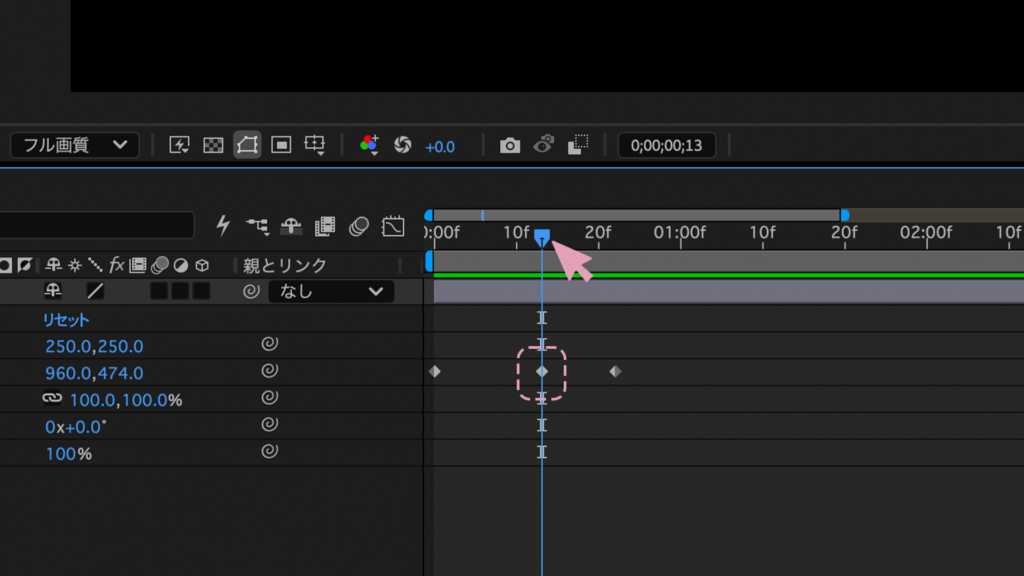1024x576 pixels.
Task: Click the fx effects column icon
Action: [116, 264]
